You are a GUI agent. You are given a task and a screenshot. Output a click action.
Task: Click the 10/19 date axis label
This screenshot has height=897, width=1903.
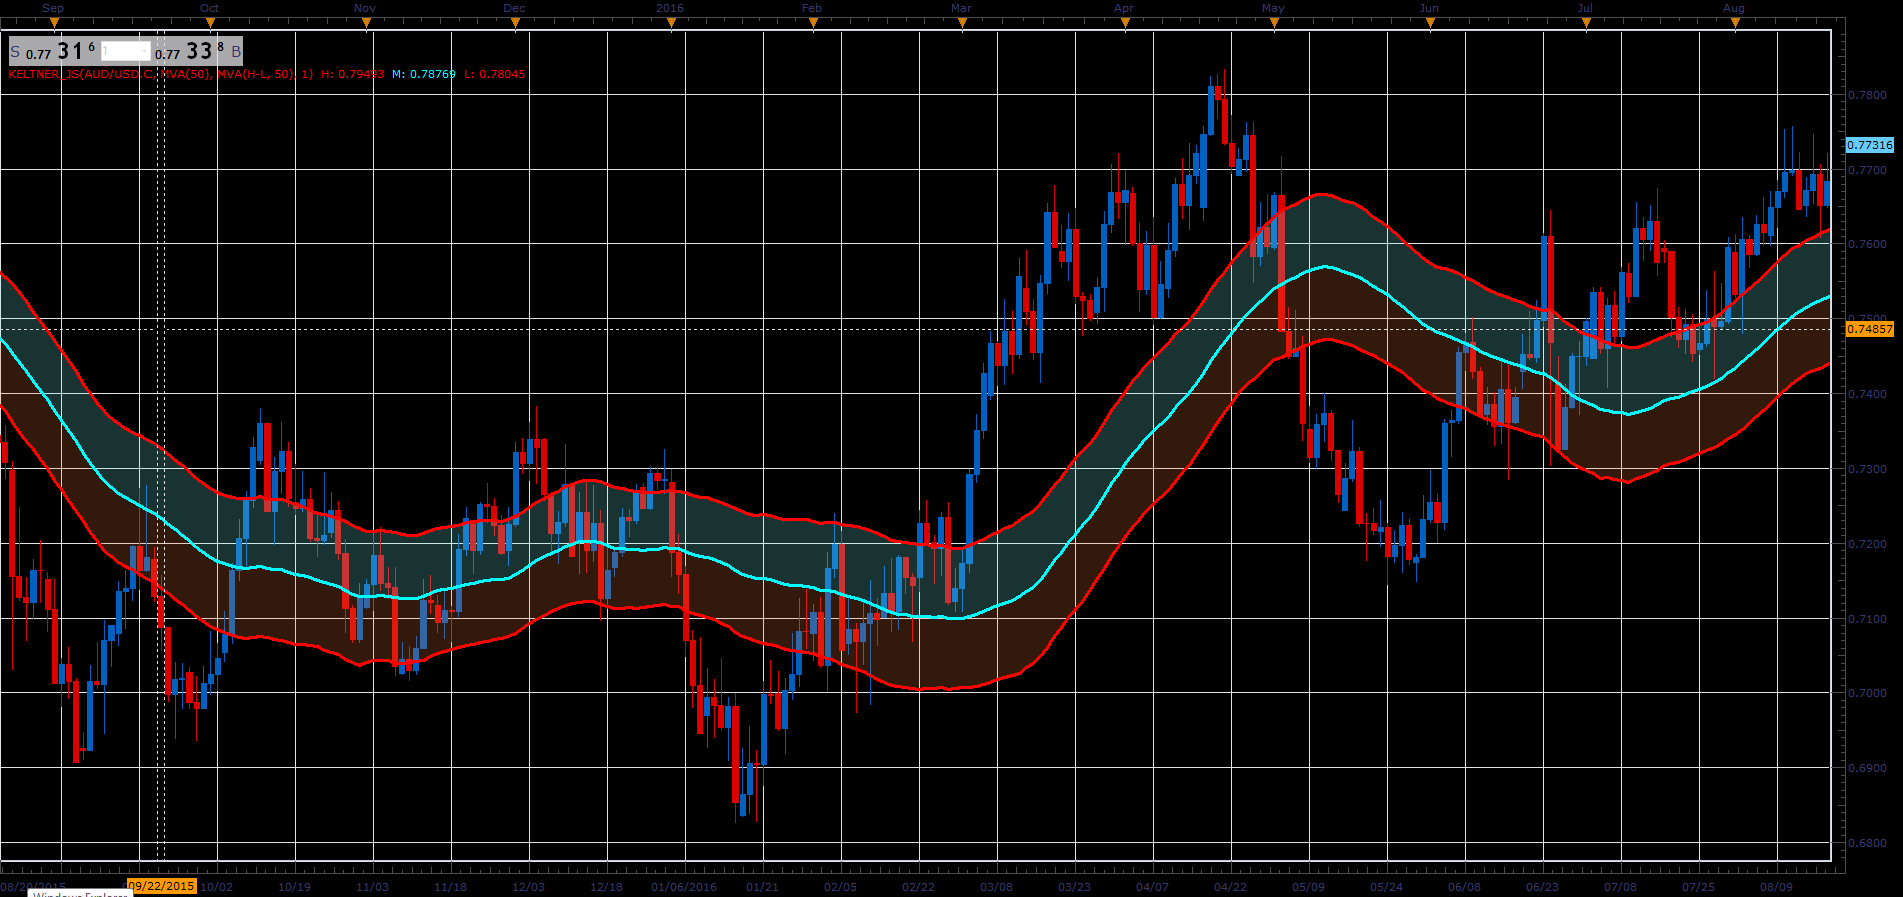[x=294, y=887]
